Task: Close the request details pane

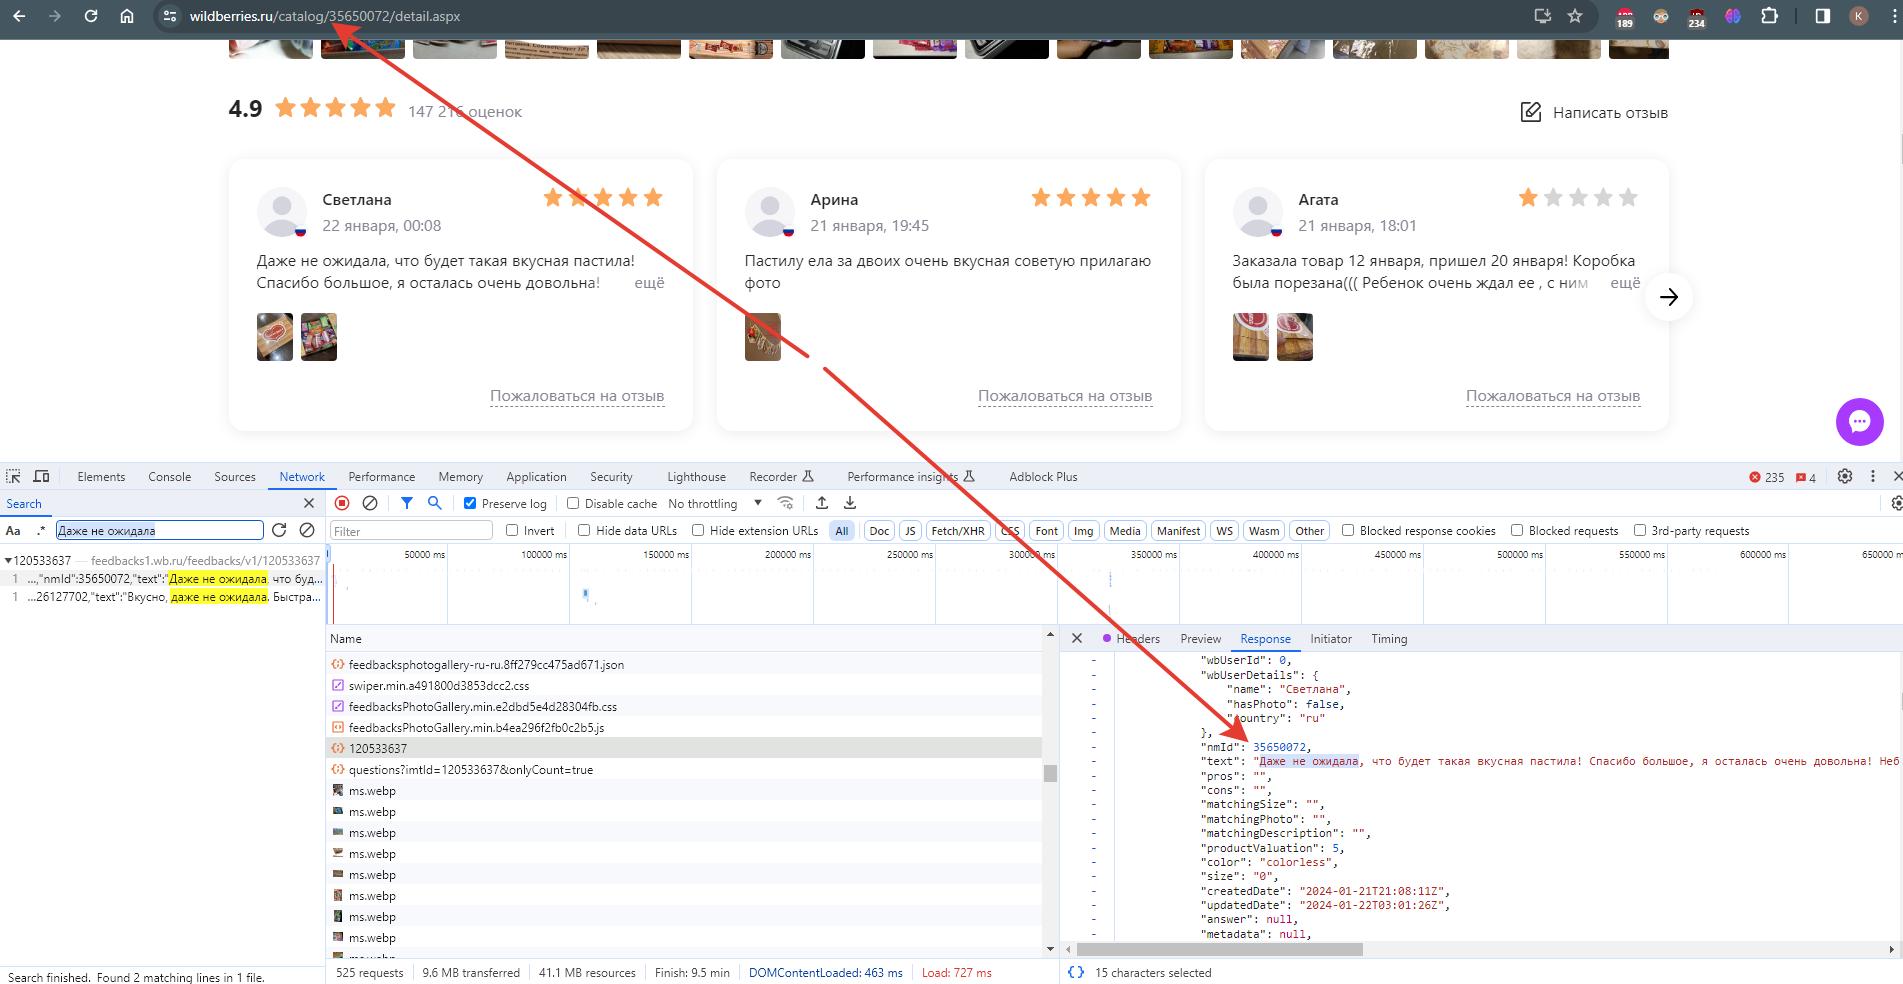Action: tap(1077, 638)
